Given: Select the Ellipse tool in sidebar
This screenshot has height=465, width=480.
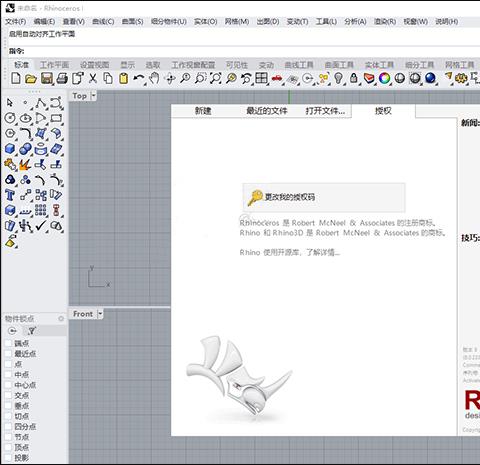Looking at the screenshot, I should click(25, 118).
